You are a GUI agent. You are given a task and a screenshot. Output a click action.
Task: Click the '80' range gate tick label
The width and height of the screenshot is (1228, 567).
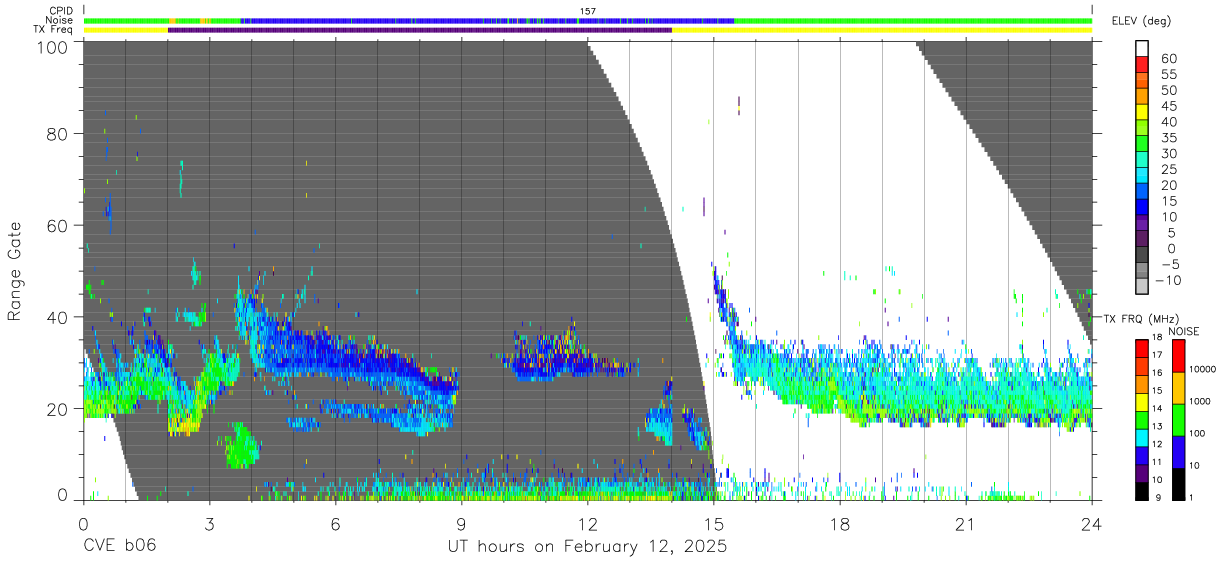click(59, 134)
